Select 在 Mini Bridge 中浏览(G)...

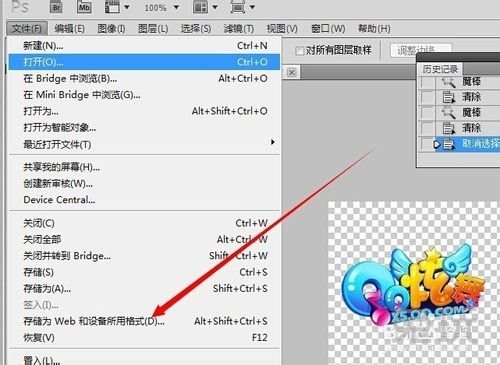pyautogui.click(x=144, y=95)
